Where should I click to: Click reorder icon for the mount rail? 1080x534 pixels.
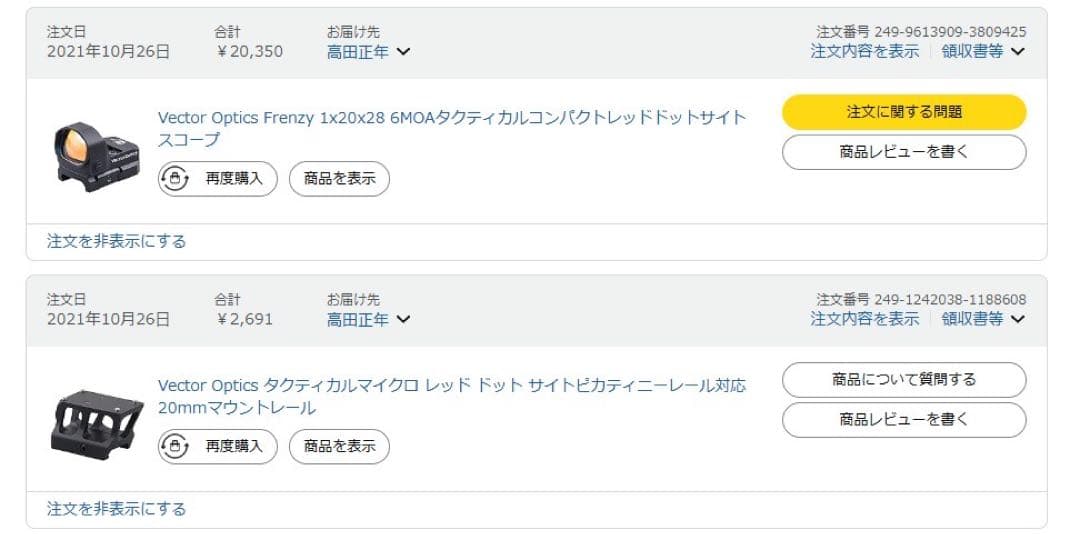[x=176, y=446]
